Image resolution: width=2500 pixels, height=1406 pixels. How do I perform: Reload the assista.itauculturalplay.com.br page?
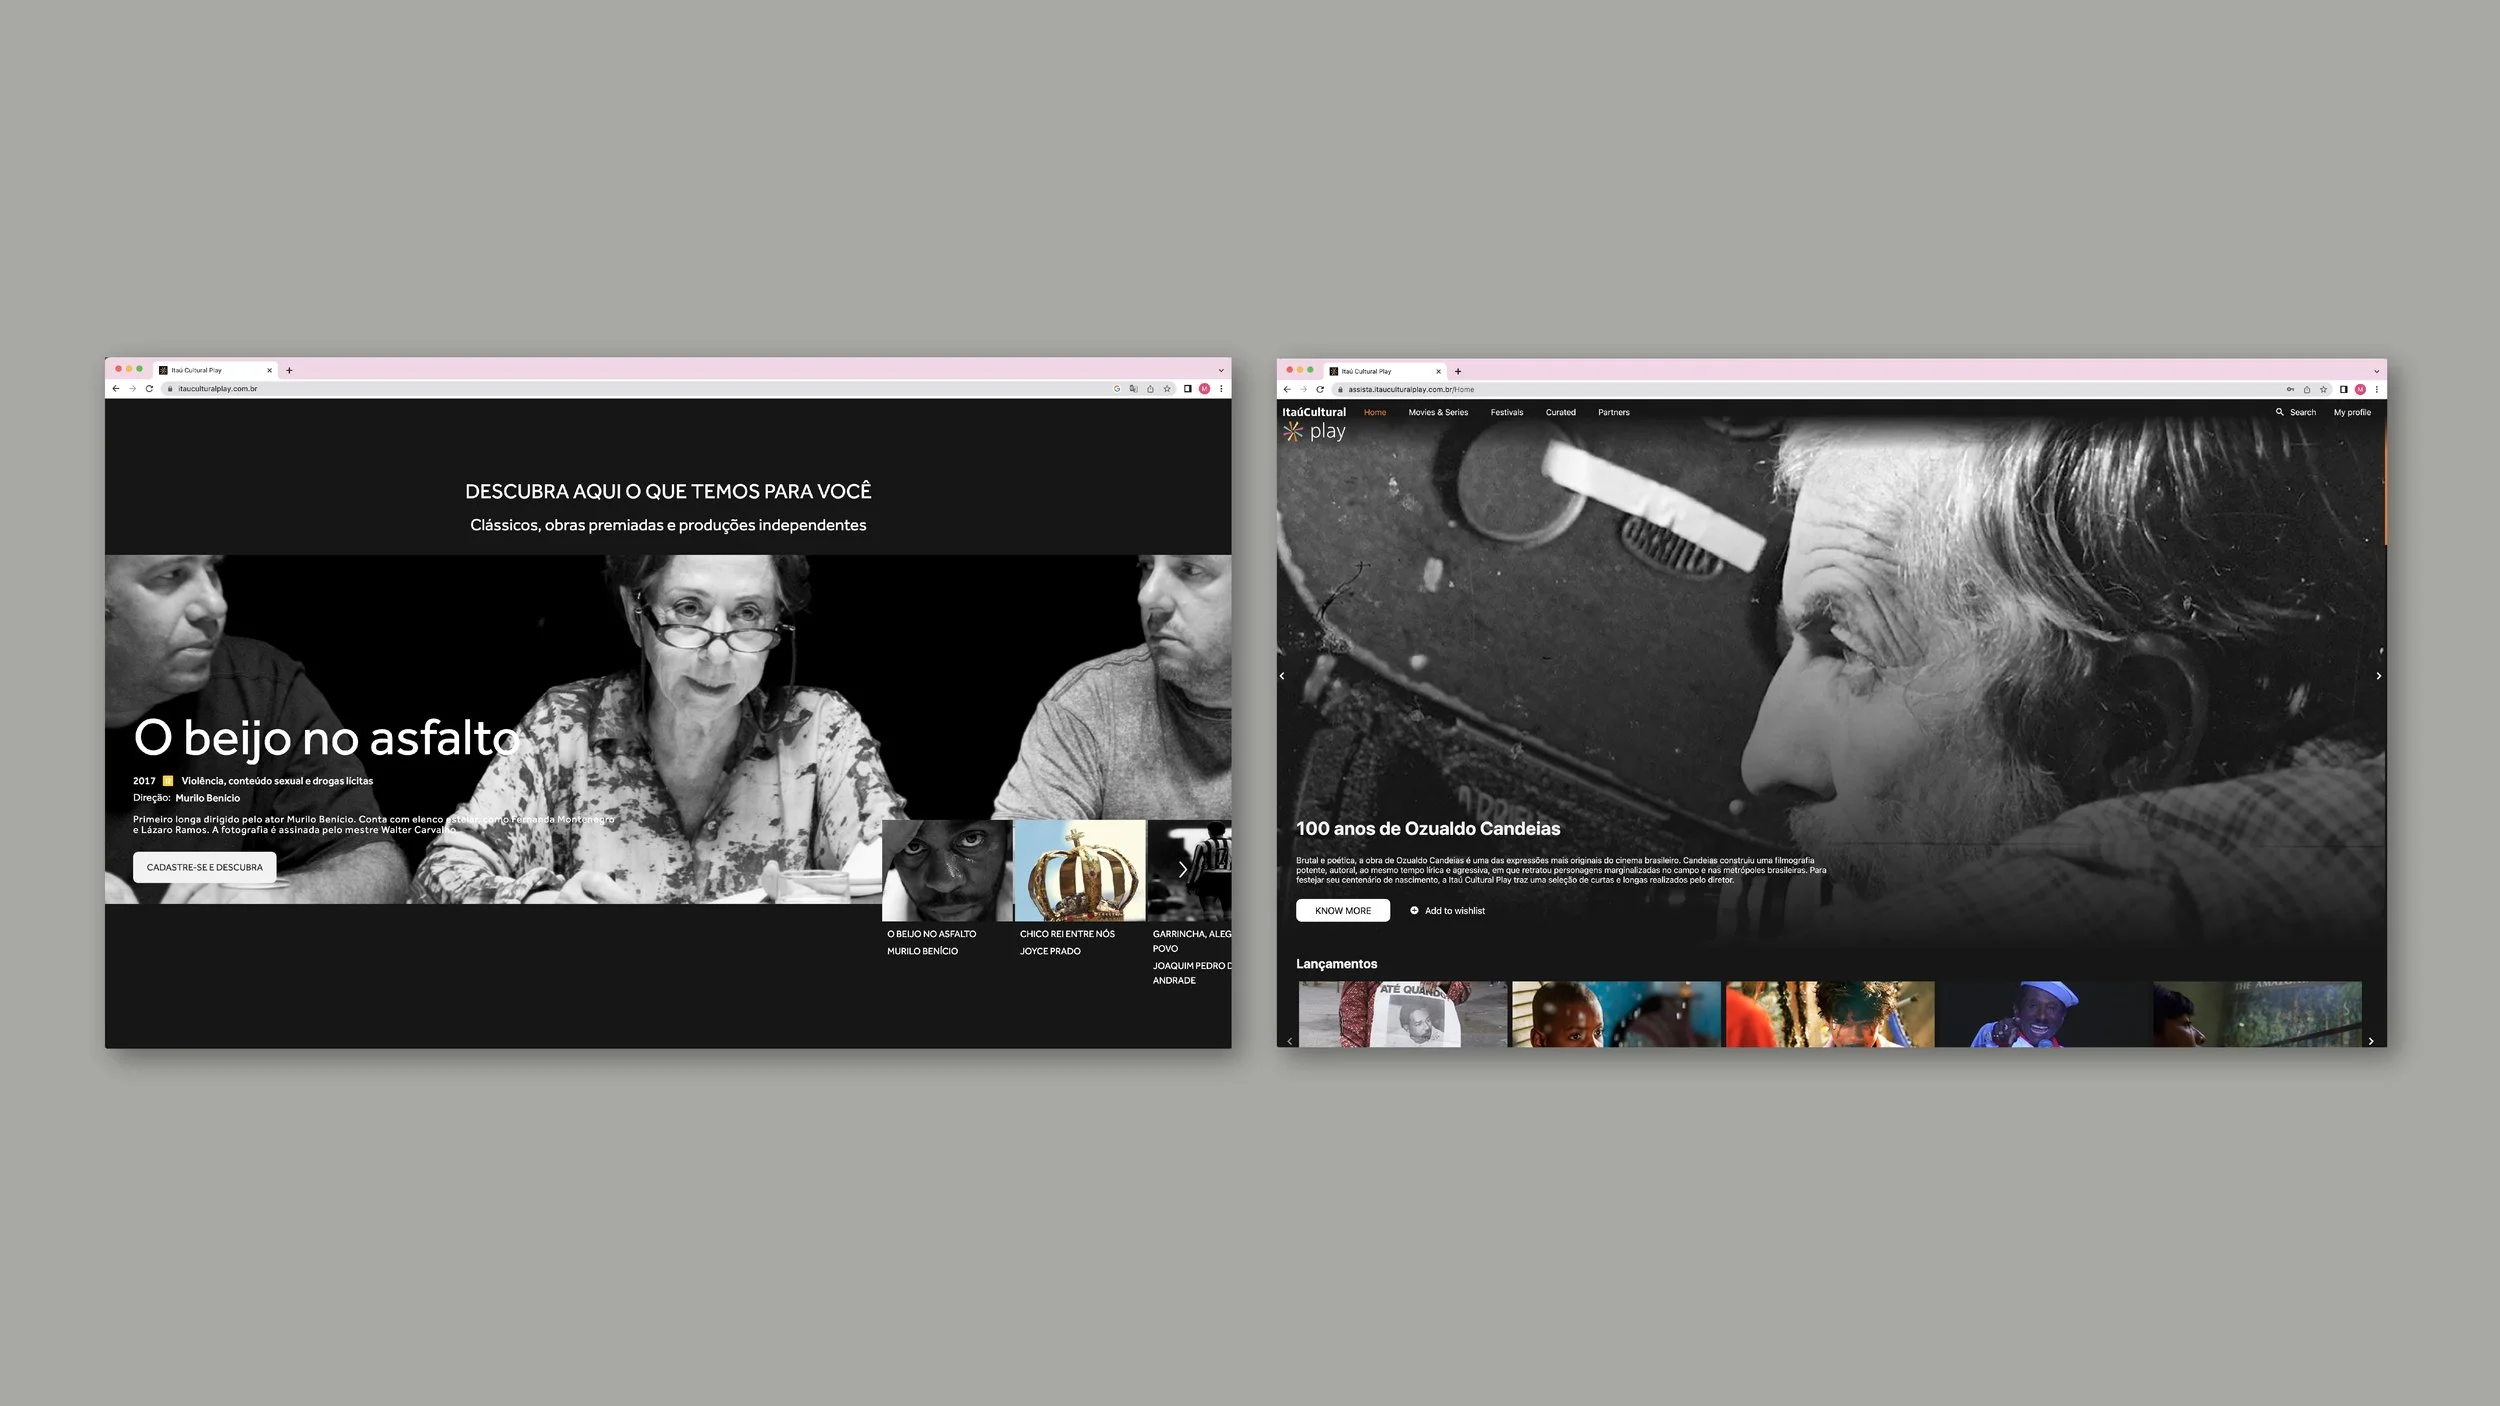(1320, 390)
